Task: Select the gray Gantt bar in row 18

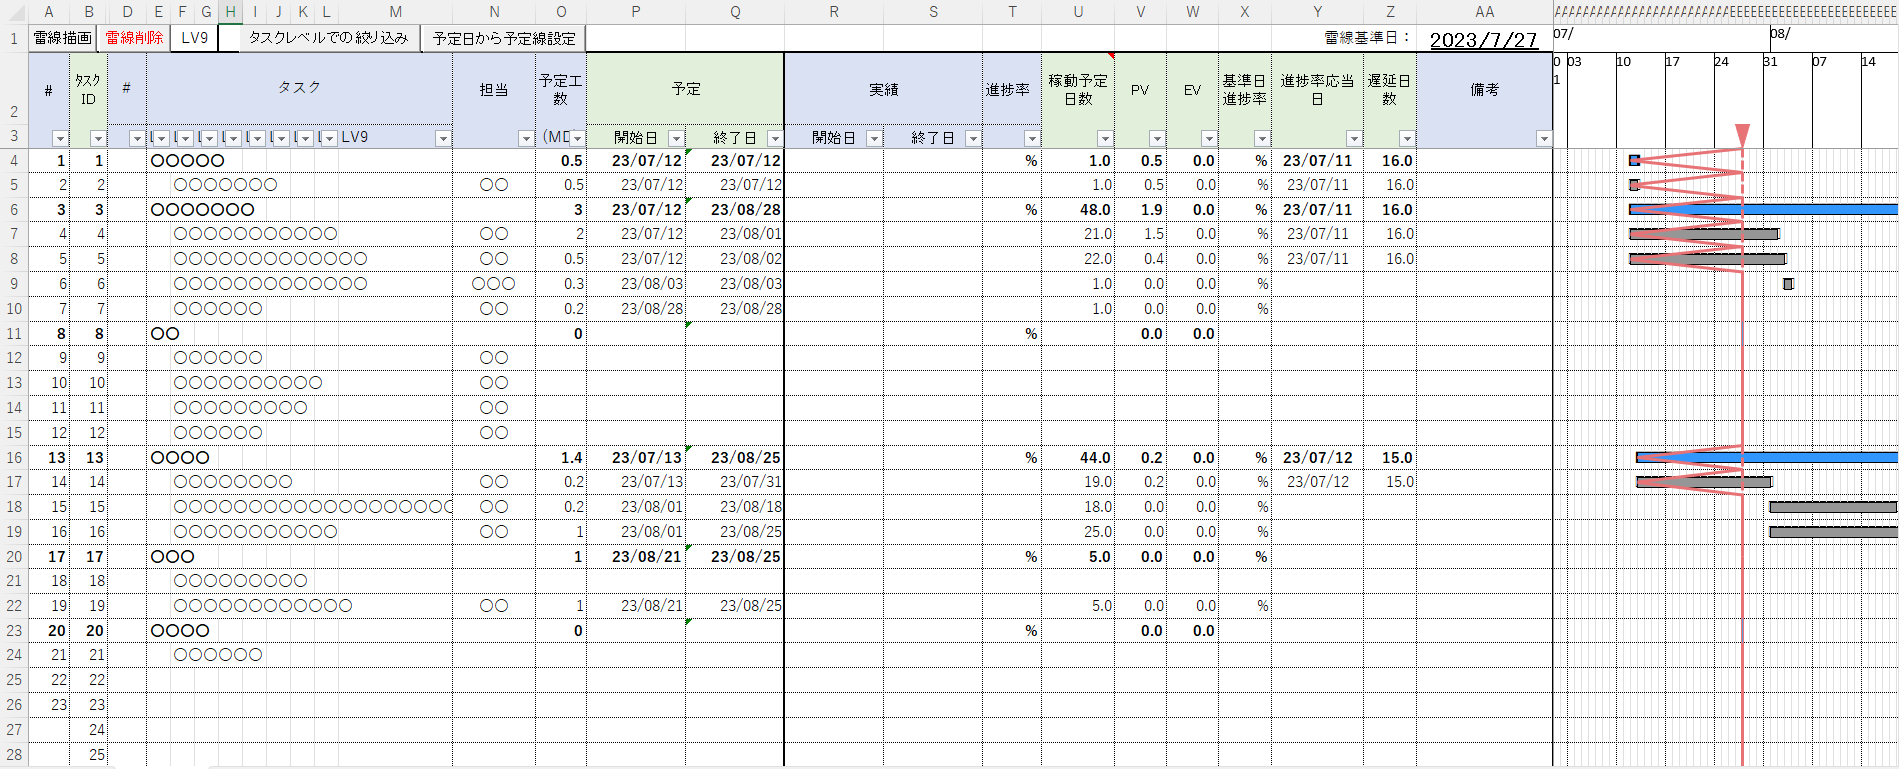Action: point(1834,507)
